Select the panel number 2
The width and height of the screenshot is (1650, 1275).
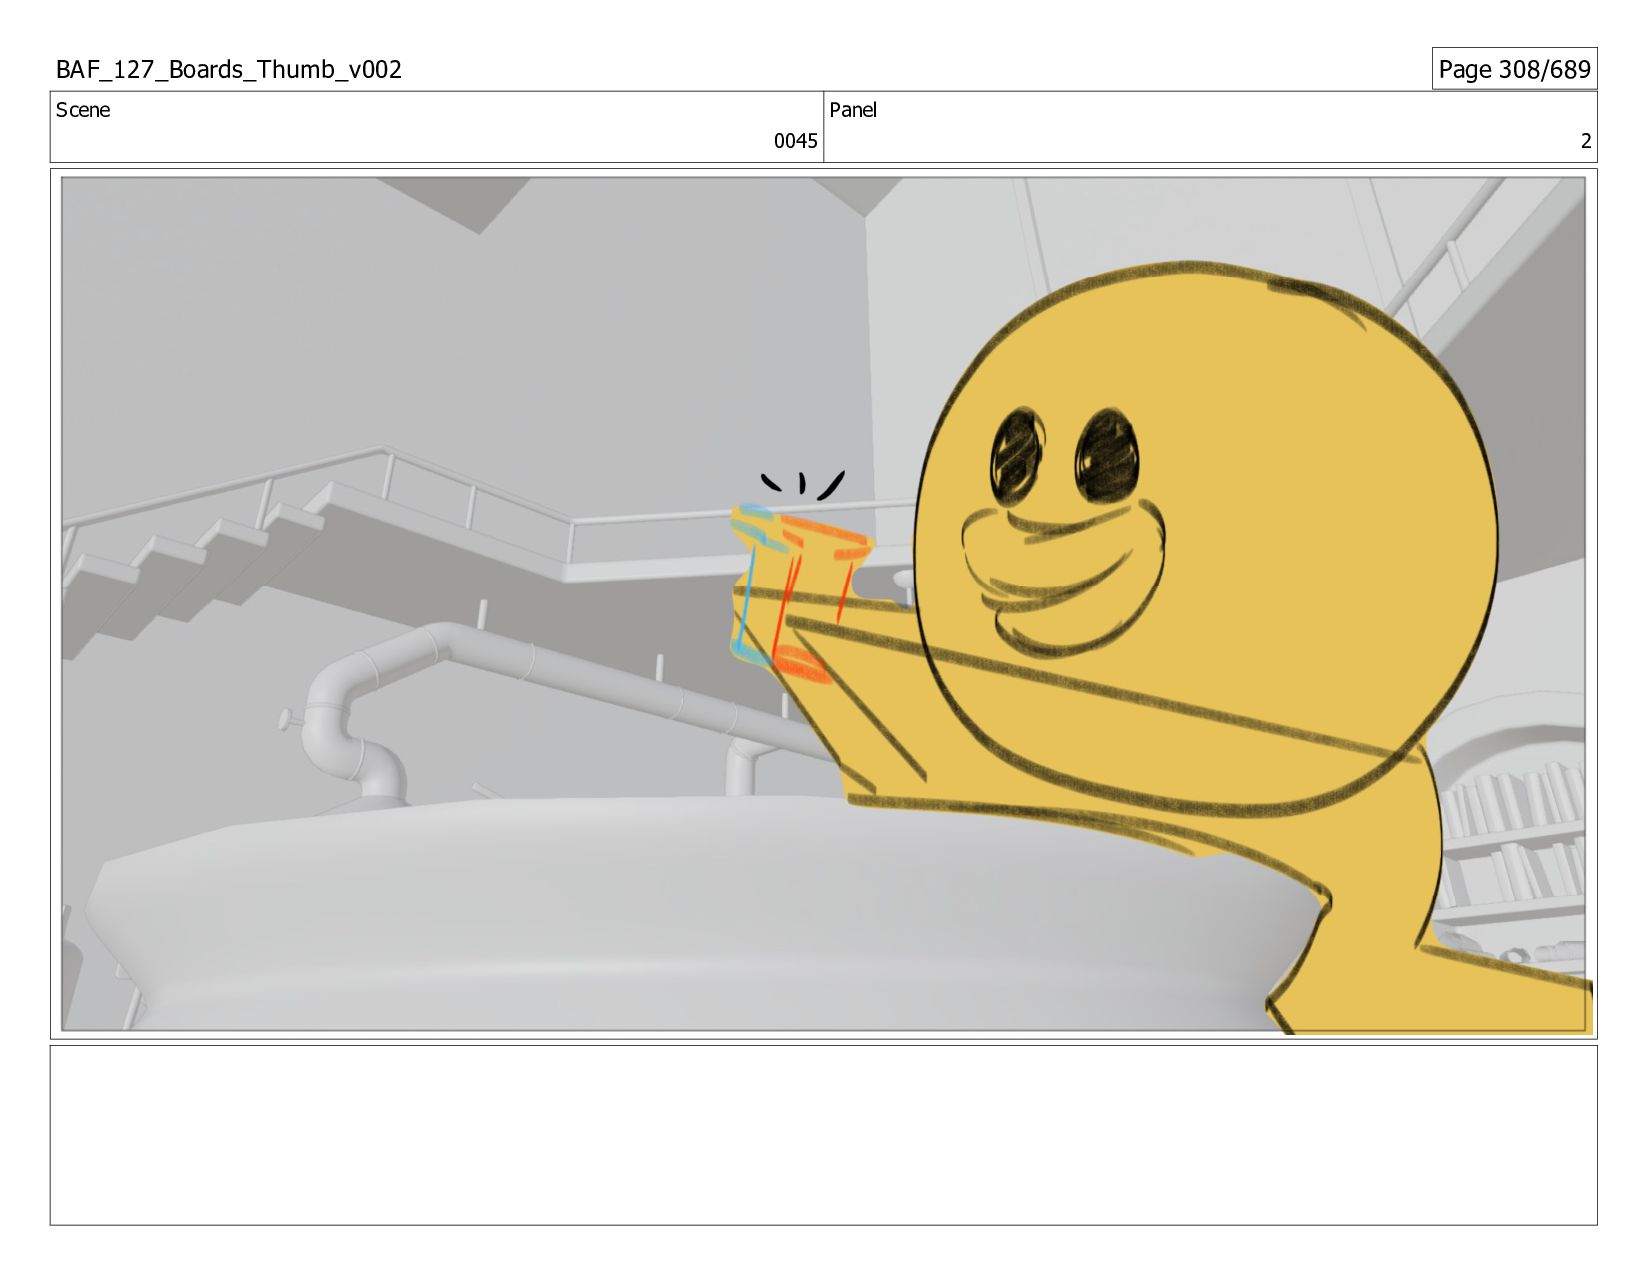(x=1585, y=141)
